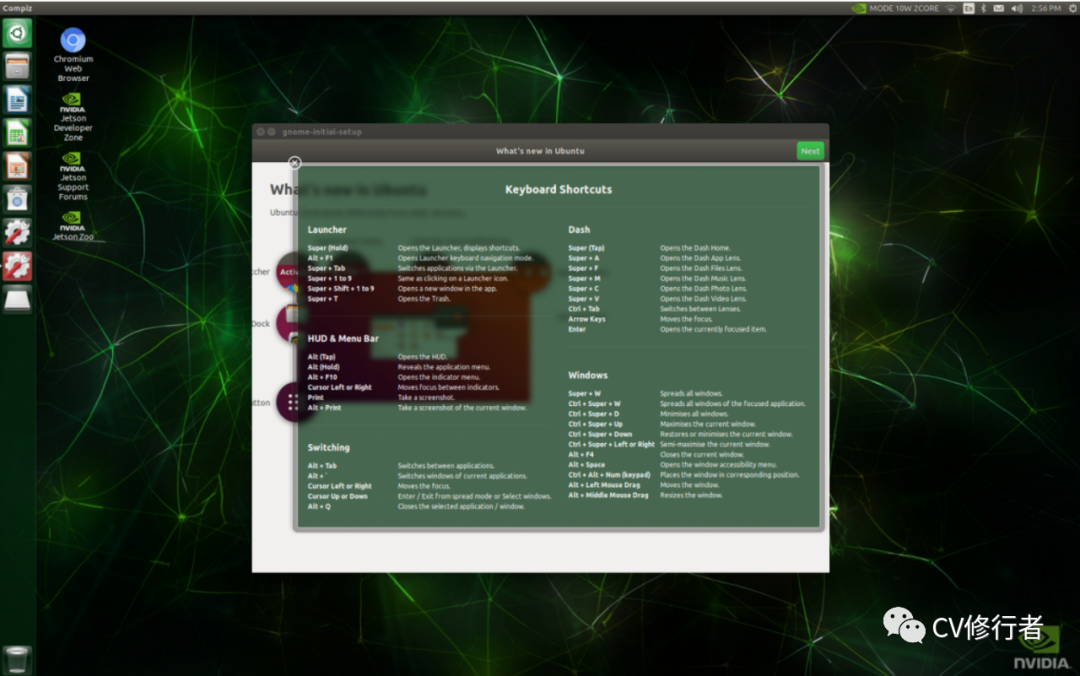
Task: Click the Super + W shortcut entry
Action: 585,394
